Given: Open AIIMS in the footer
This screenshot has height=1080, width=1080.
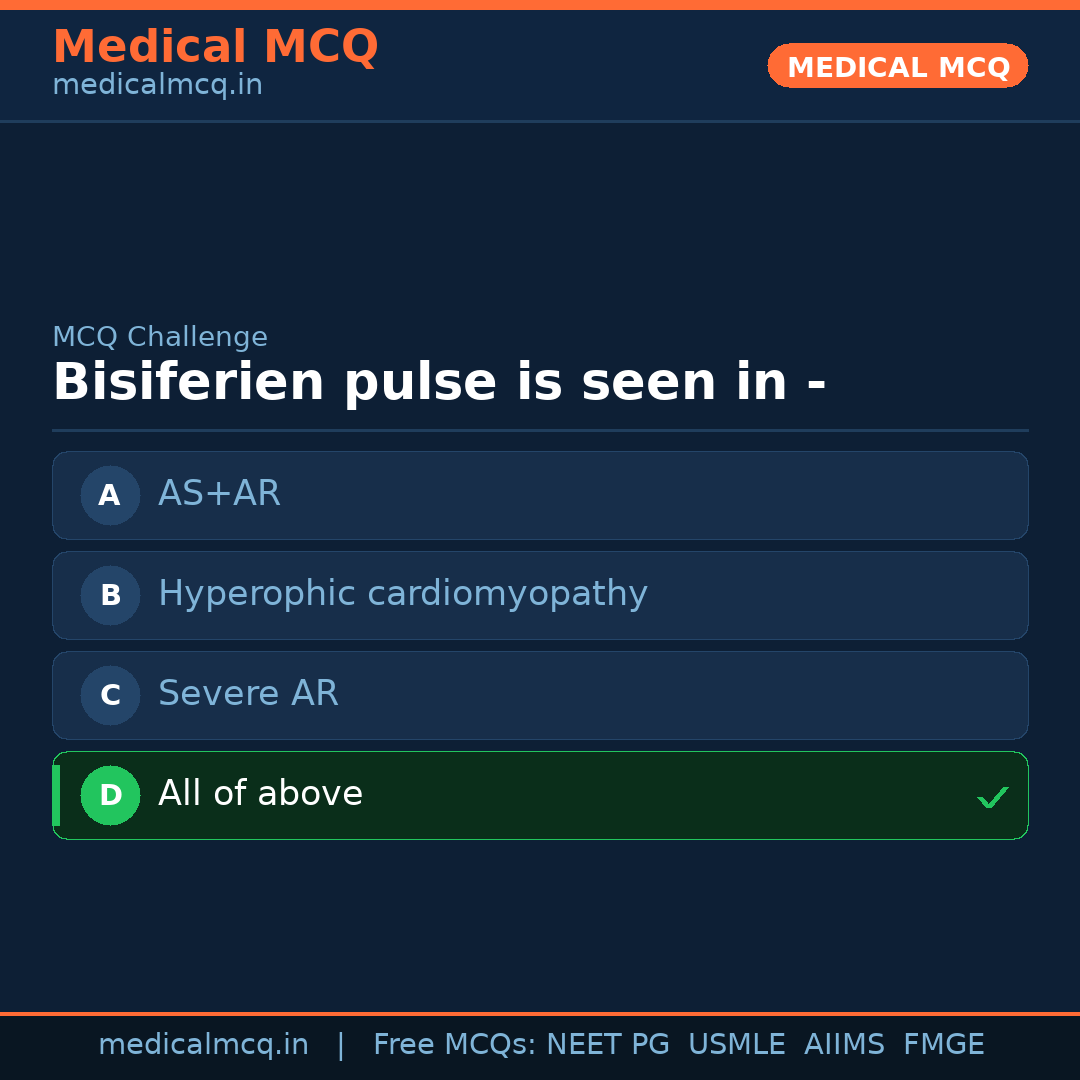Looking at the screenshot, I should point(844,1045).
